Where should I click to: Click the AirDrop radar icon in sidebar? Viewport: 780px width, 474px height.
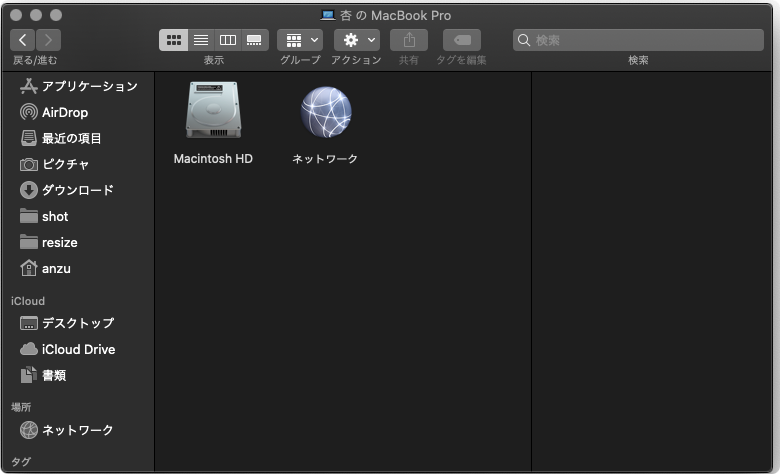click(x=29, y=112)
